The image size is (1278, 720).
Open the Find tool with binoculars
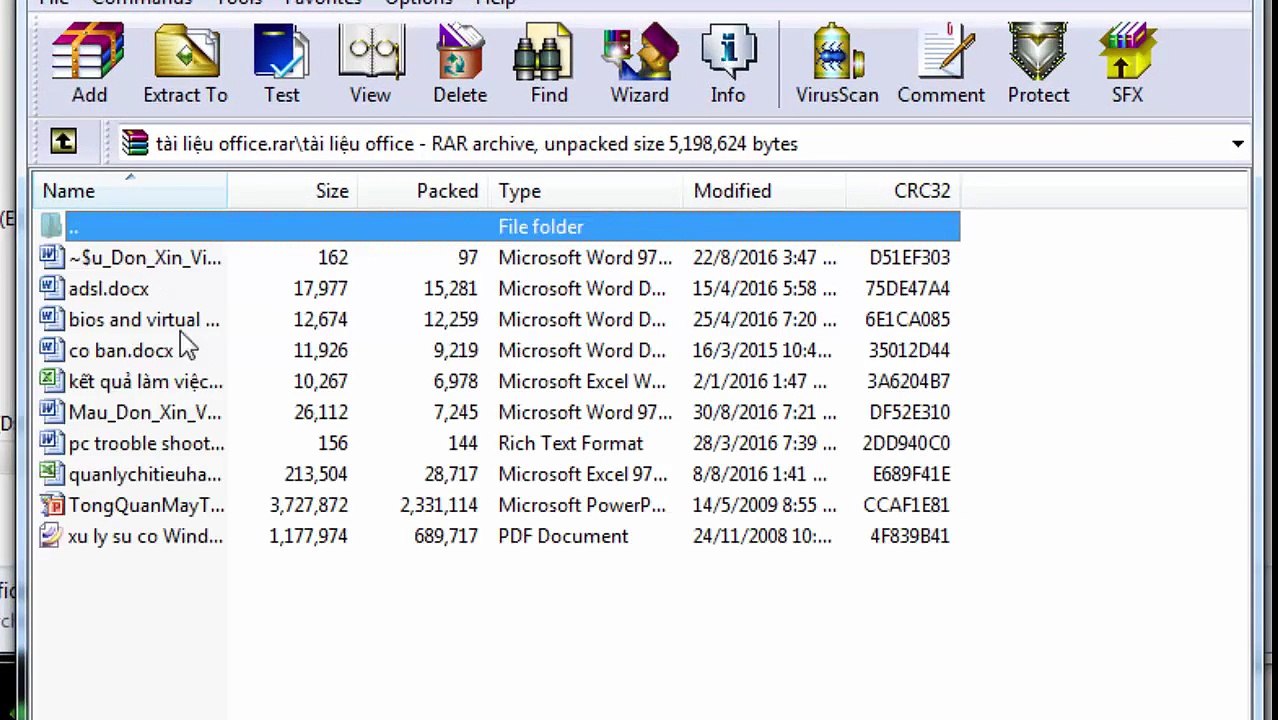(x=549, y=62)
